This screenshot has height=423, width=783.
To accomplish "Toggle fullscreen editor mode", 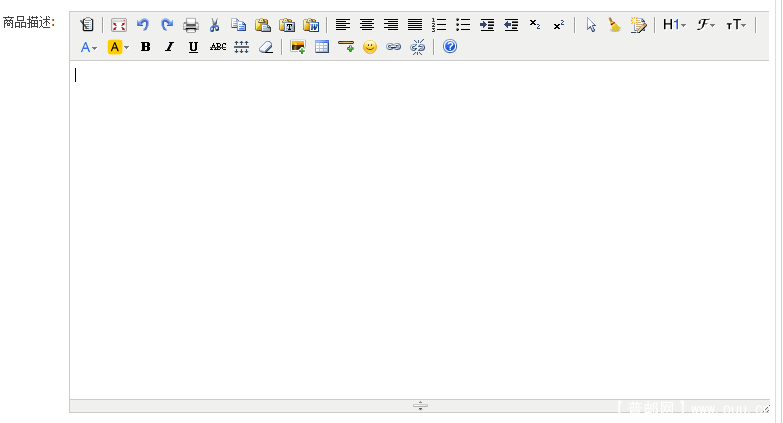I will coord(119,25).
